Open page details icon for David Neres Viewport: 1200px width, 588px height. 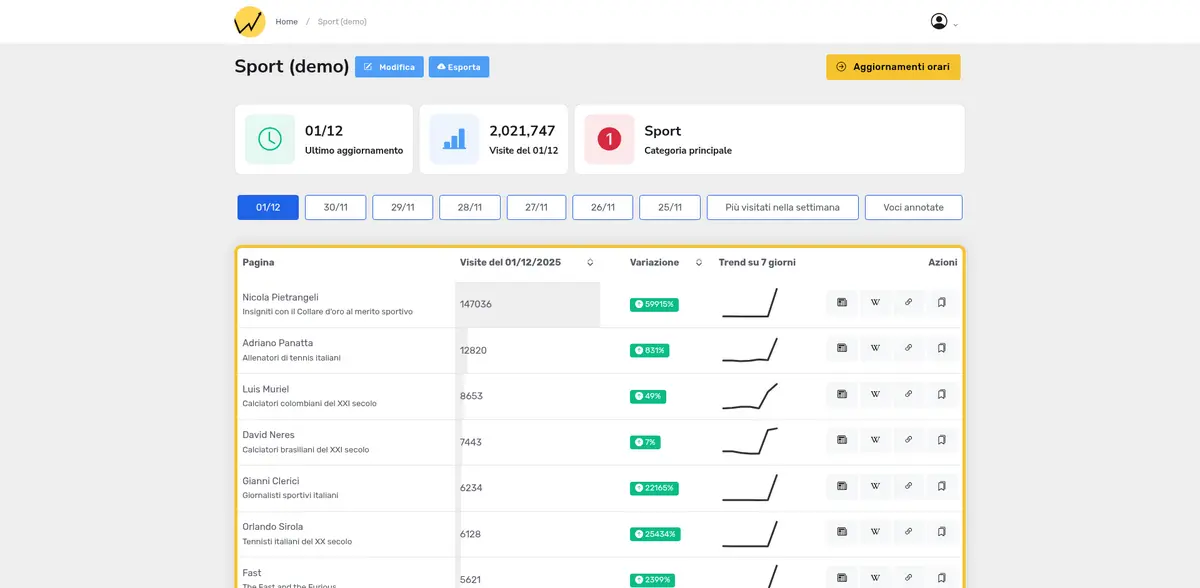pyautogui.click(x=842, y=440)
